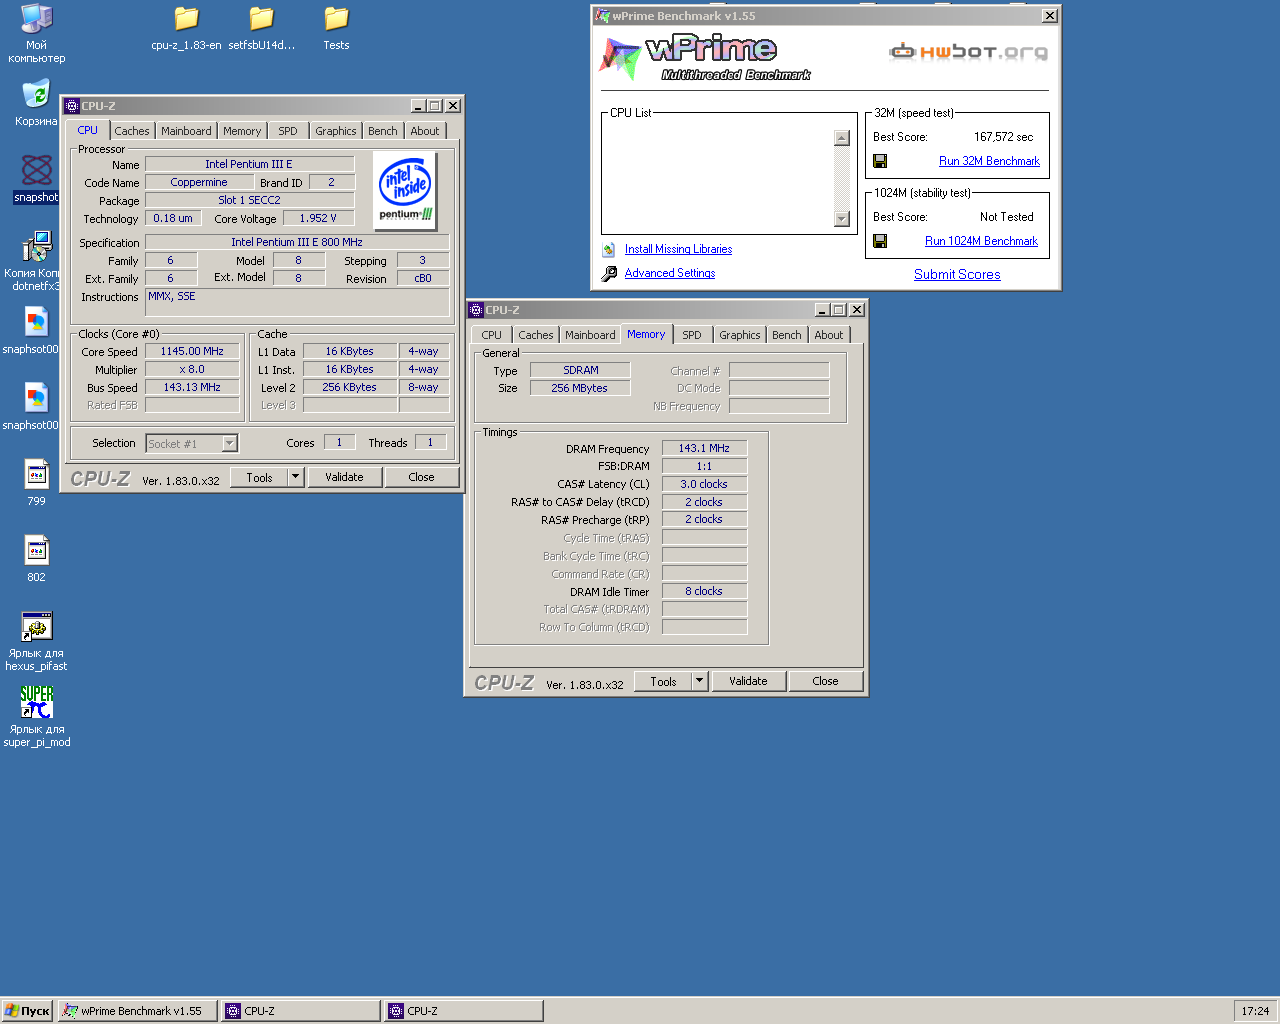
Task: Click Close button in CPU window
Action: (x=421, y=477)
